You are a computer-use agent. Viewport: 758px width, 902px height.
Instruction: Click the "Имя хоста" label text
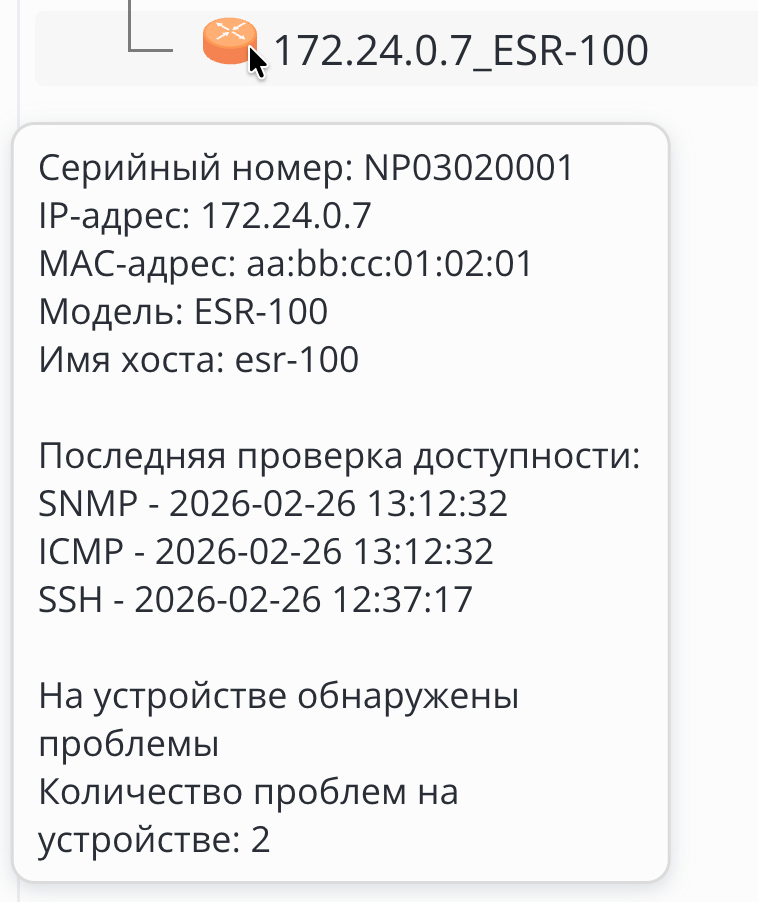126,360
